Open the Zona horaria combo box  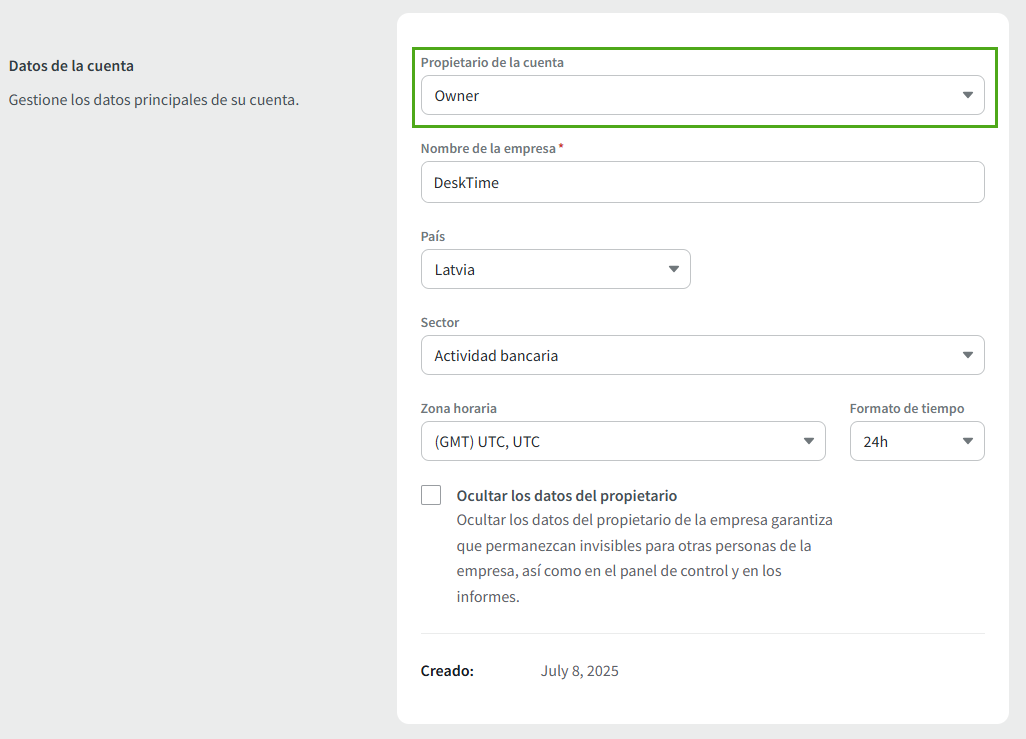point(610,442)
